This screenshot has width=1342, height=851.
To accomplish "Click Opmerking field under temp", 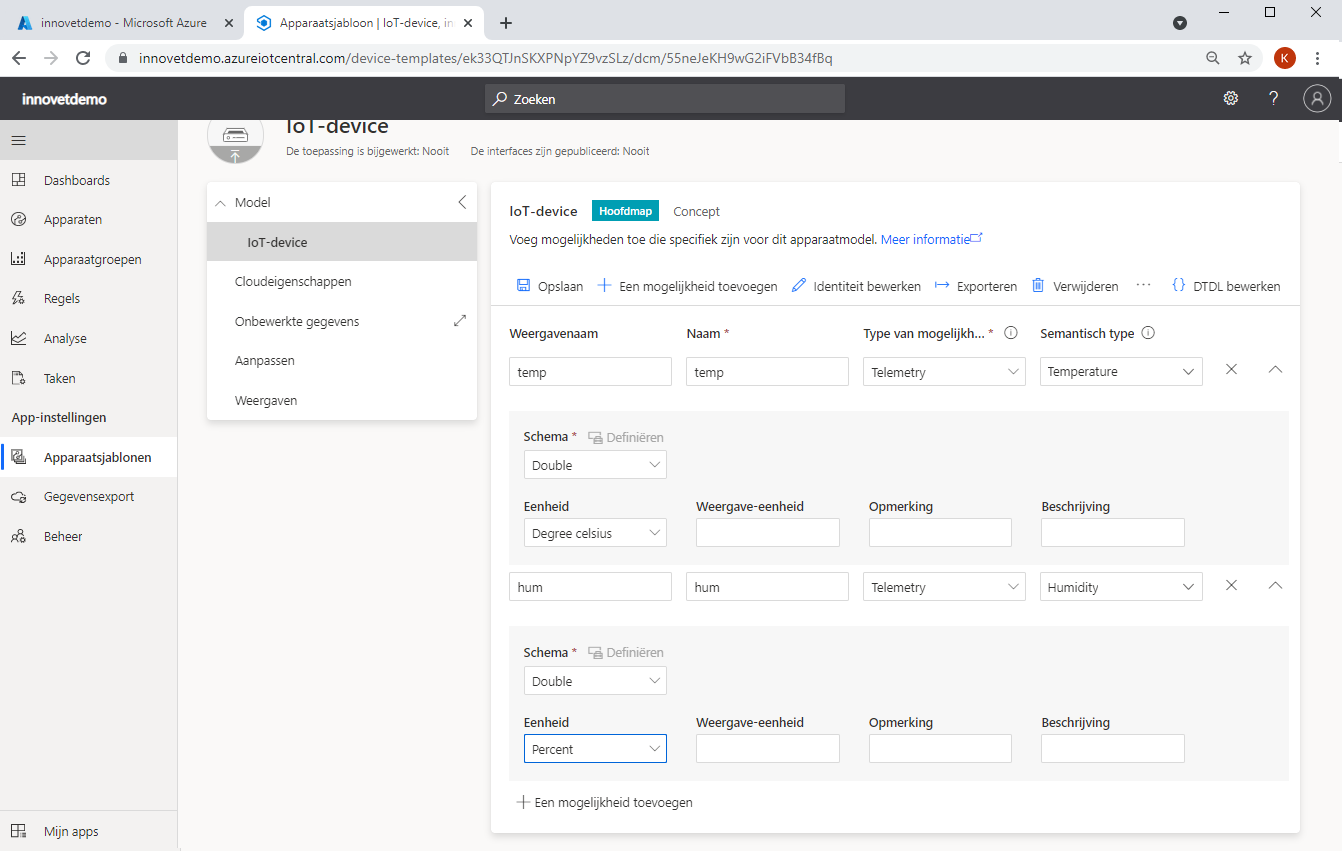I will (x=940, y=533).
